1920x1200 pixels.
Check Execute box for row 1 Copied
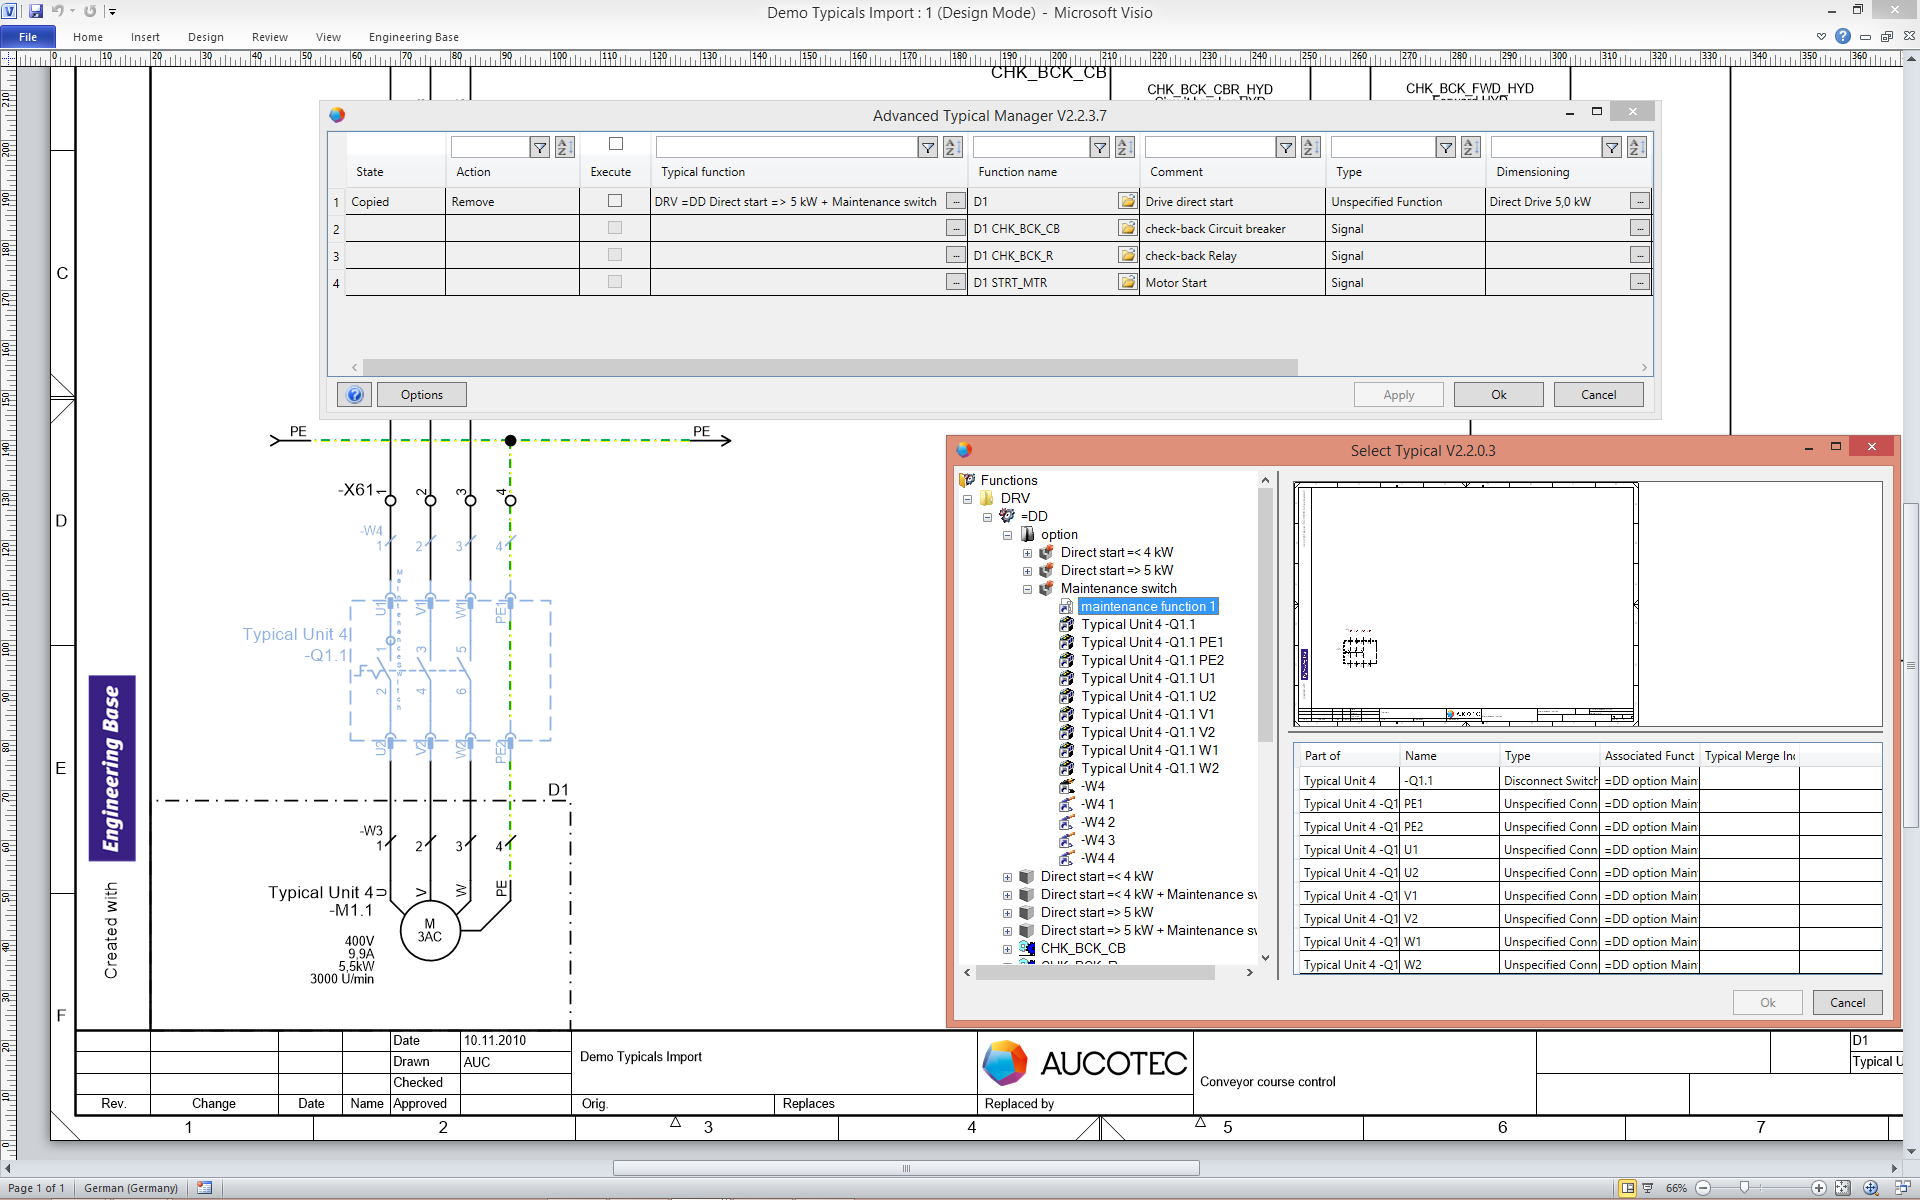coord(615,201)
